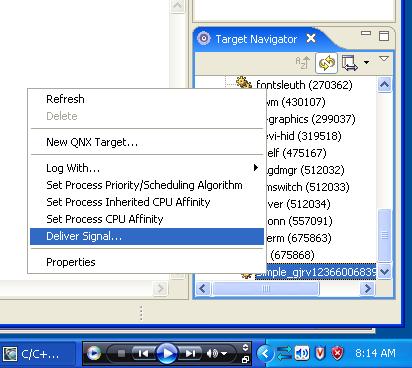Minimize the Target Navigator panel
This screenshot has height=368, width=412.
point(366,33)
